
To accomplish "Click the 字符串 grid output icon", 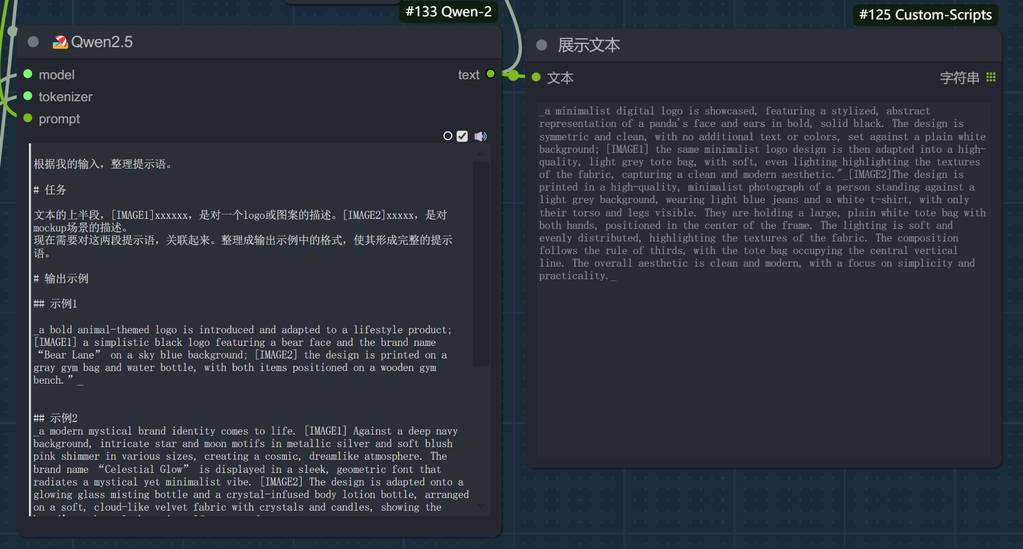I will pyautogui.click(x=991, y=77).
